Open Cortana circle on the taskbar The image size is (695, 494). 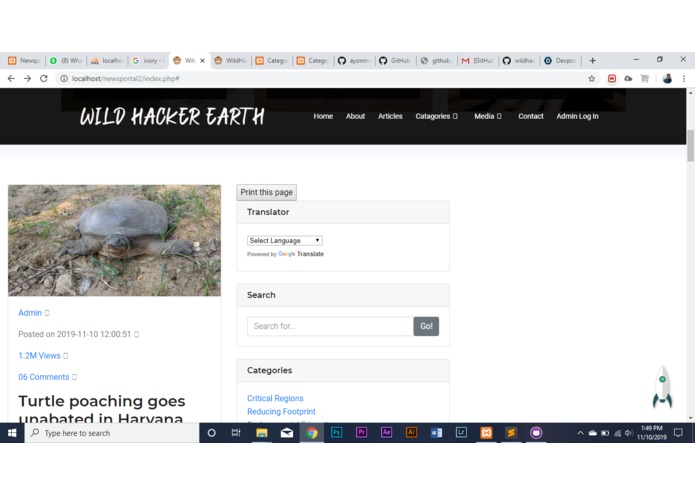[x=211, y=433]
